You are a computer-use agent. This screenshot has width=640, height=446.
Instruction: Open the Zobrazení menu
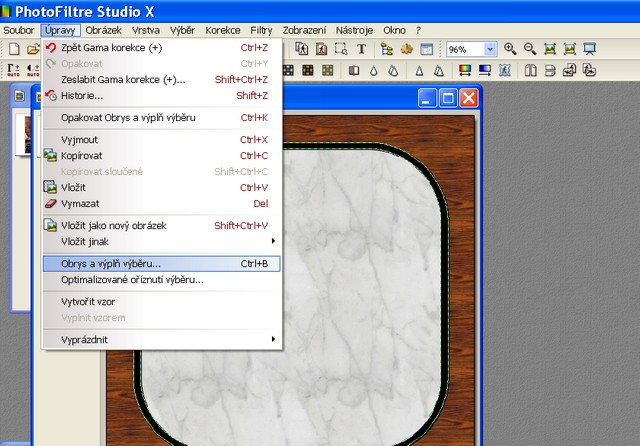click(x=304, y=30)
